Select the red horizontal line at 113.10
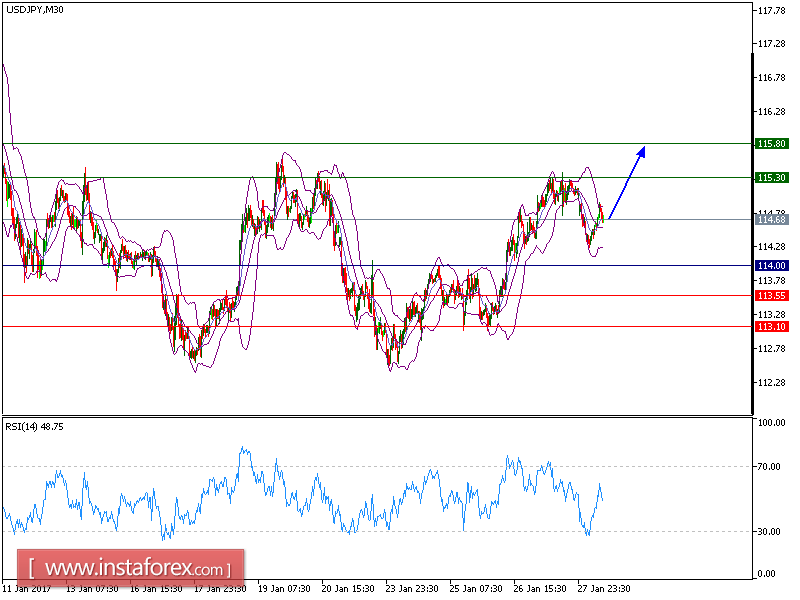800x600 pixels. [x=380, y=326]
